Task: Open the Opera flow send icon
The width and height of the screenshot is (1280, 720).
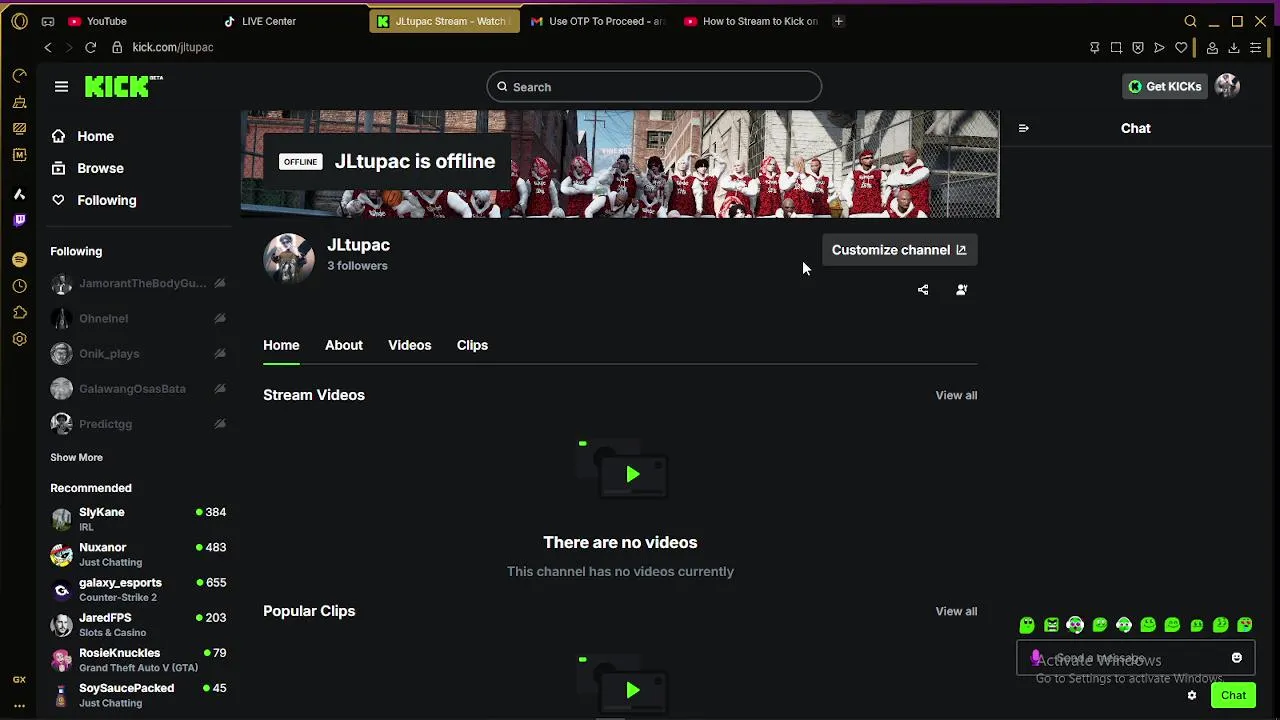Action: coord(1159,48)
